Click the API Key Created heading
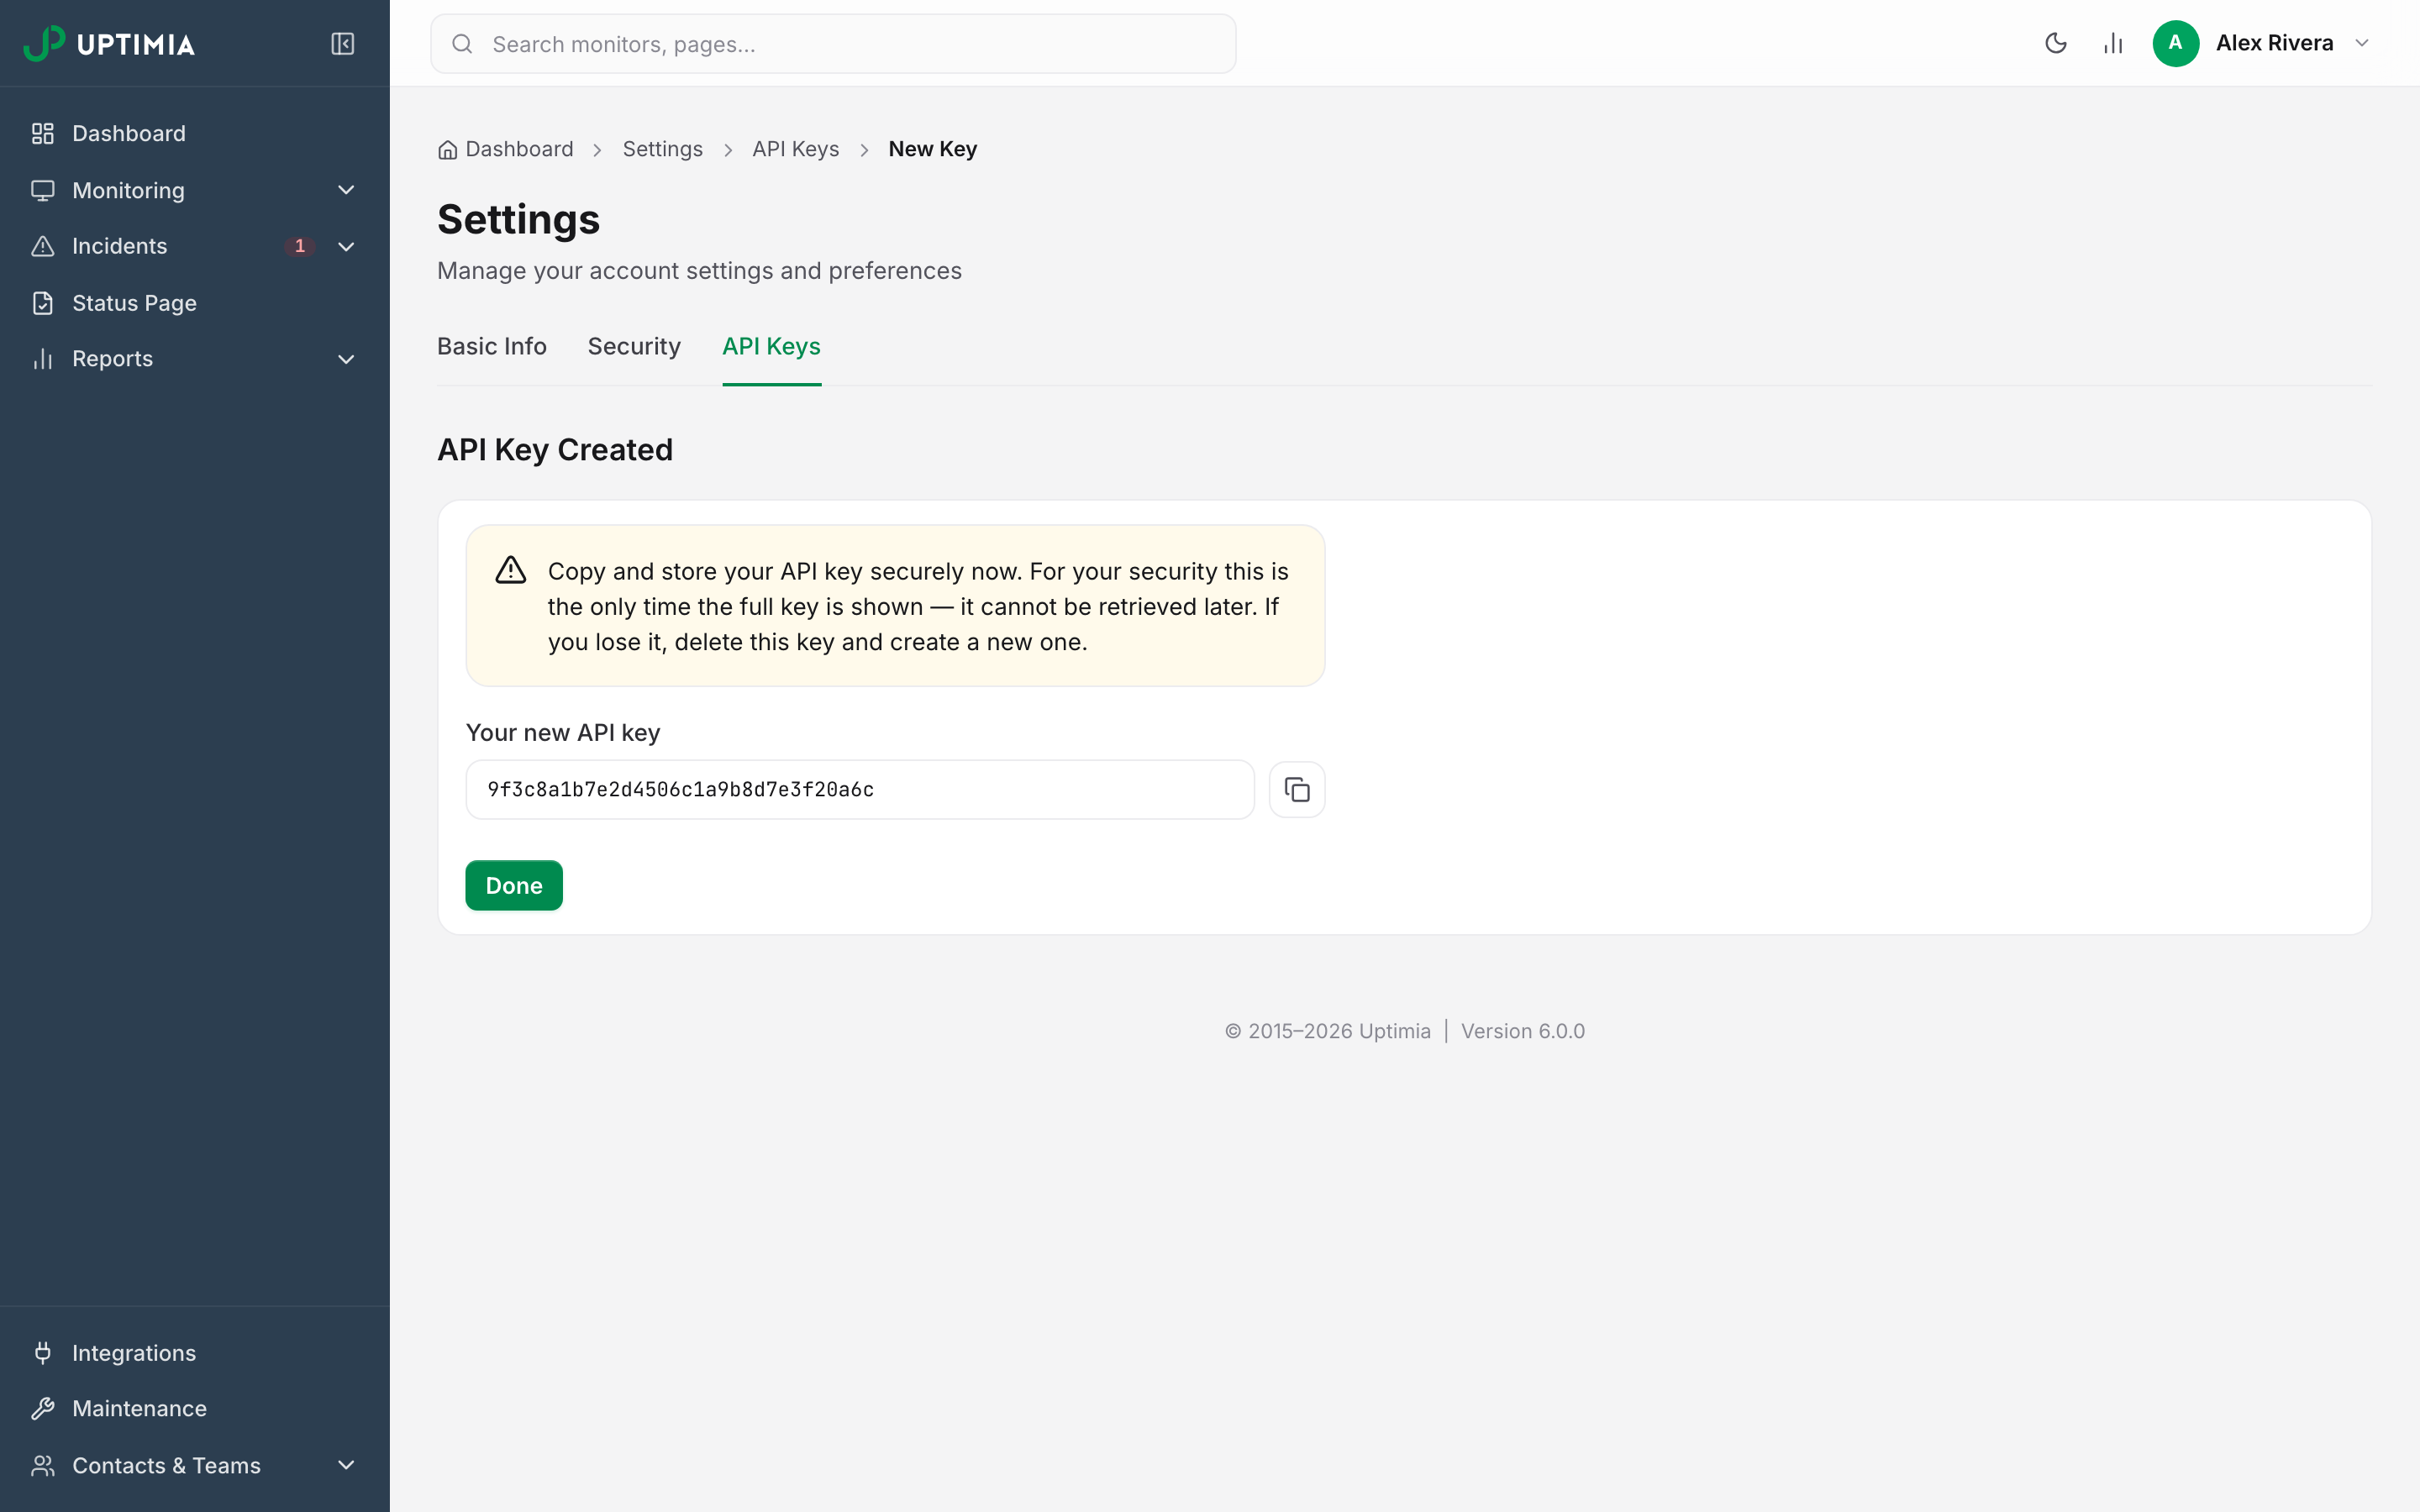Screen dimensions: 2420x1512 [555, 450]
